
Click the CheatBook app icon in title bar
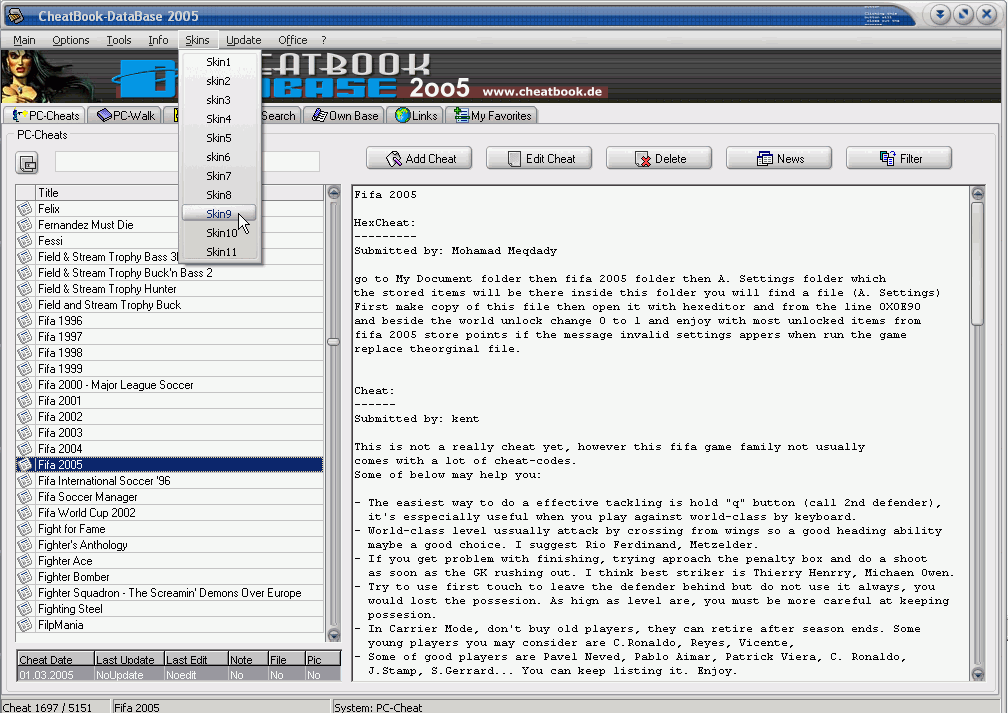[15, 15]
